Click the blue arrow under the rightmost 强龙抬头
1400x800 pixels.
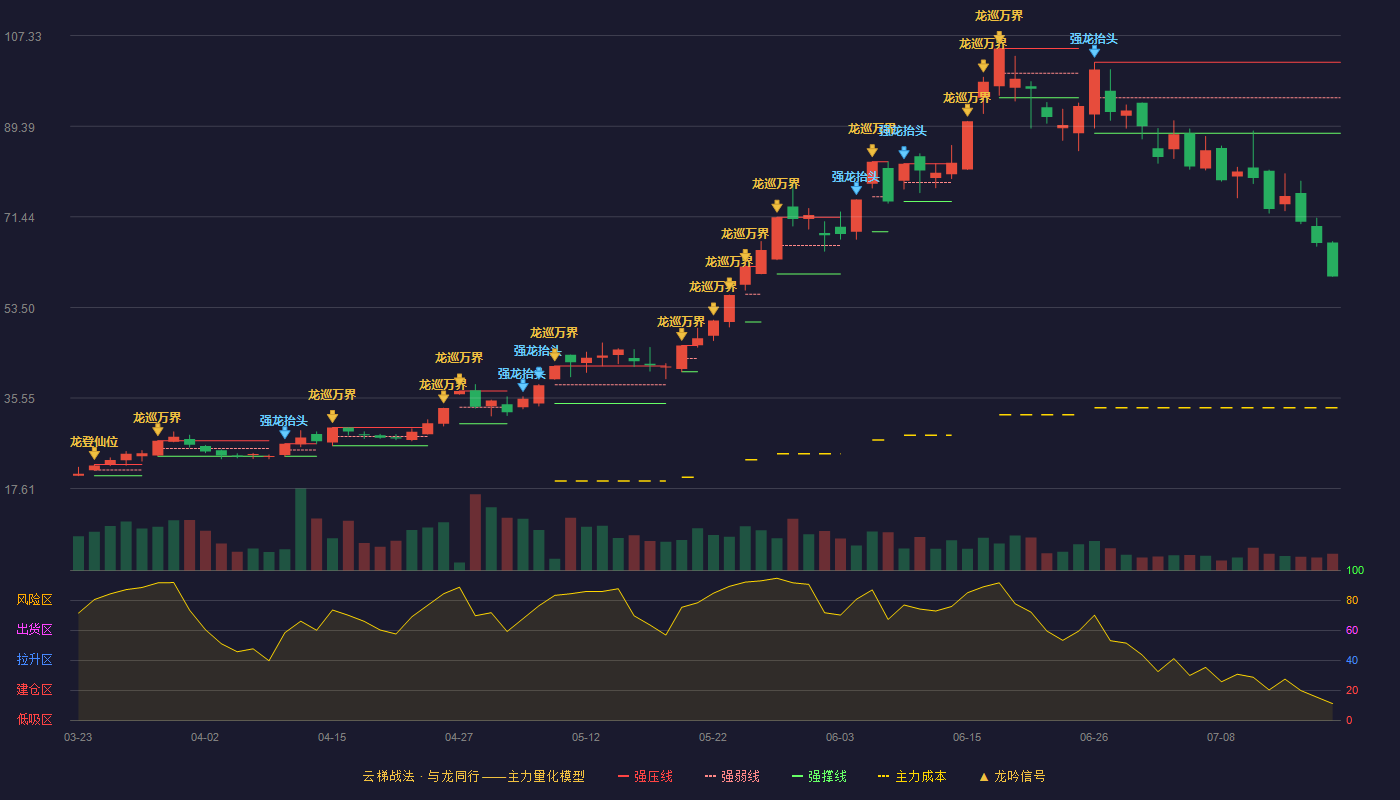click(1094, 51)
